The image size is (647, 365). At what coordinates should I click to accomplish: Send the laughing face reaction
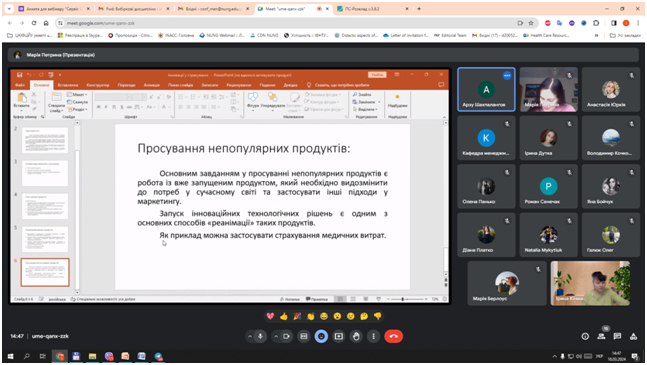point(324,316)
